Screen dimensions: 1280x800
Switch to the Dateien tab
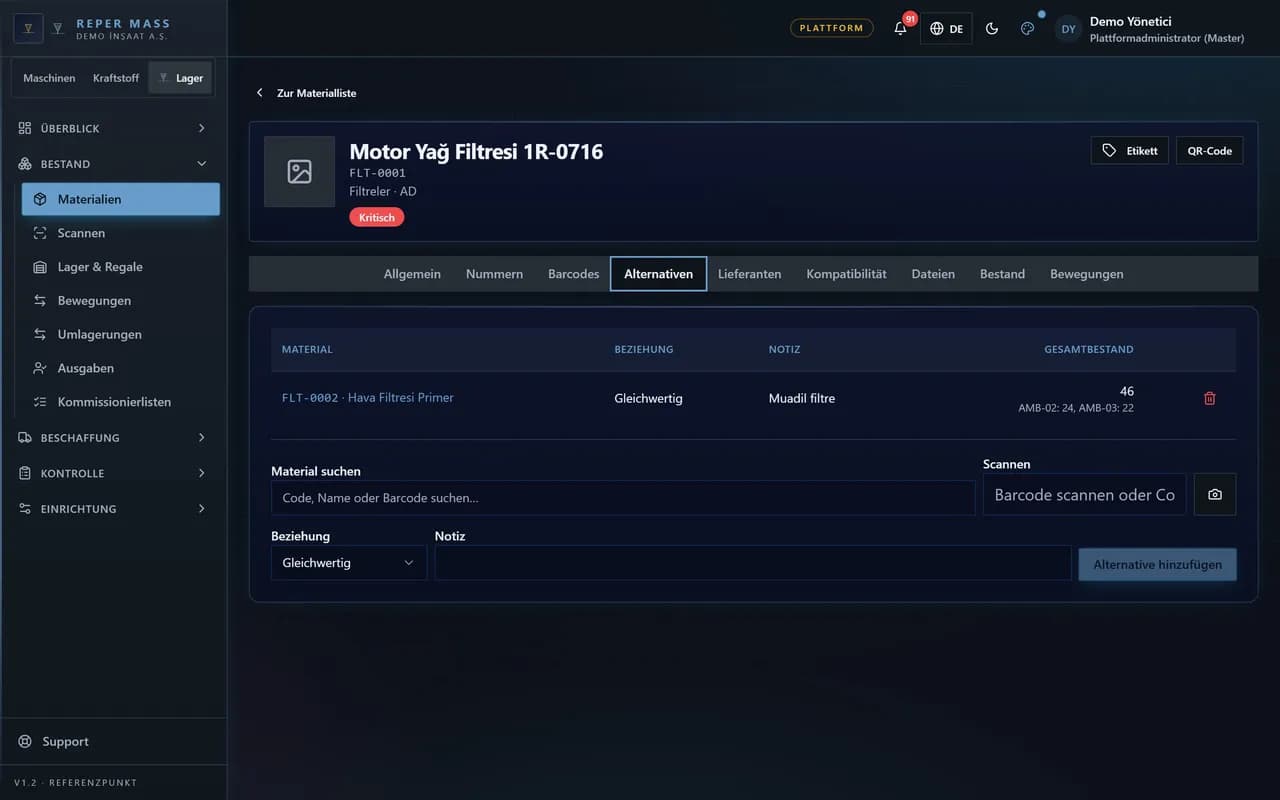[x=933, y=274]
